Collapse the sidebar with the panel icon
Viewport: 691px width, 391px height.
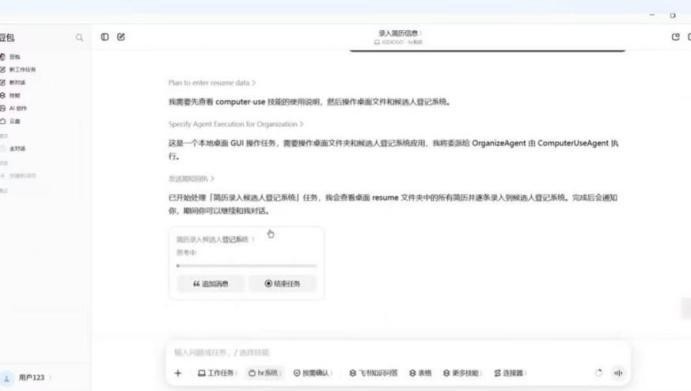pos(105,37)
